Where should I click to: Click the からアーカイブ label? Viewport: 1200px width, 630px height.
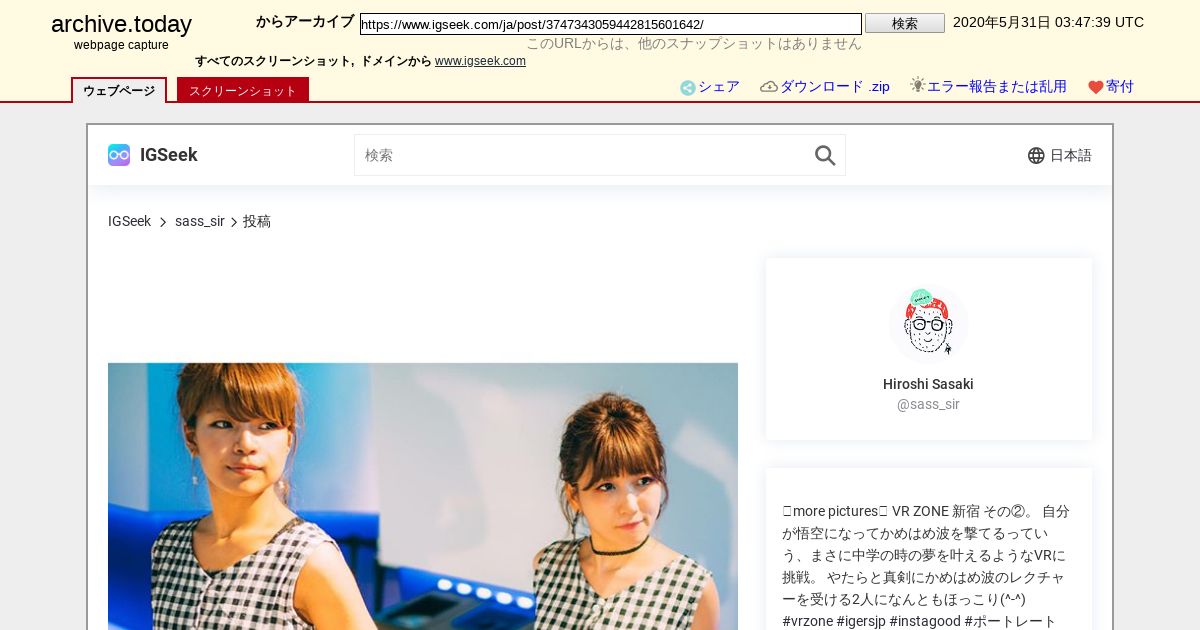coord(305,22)
